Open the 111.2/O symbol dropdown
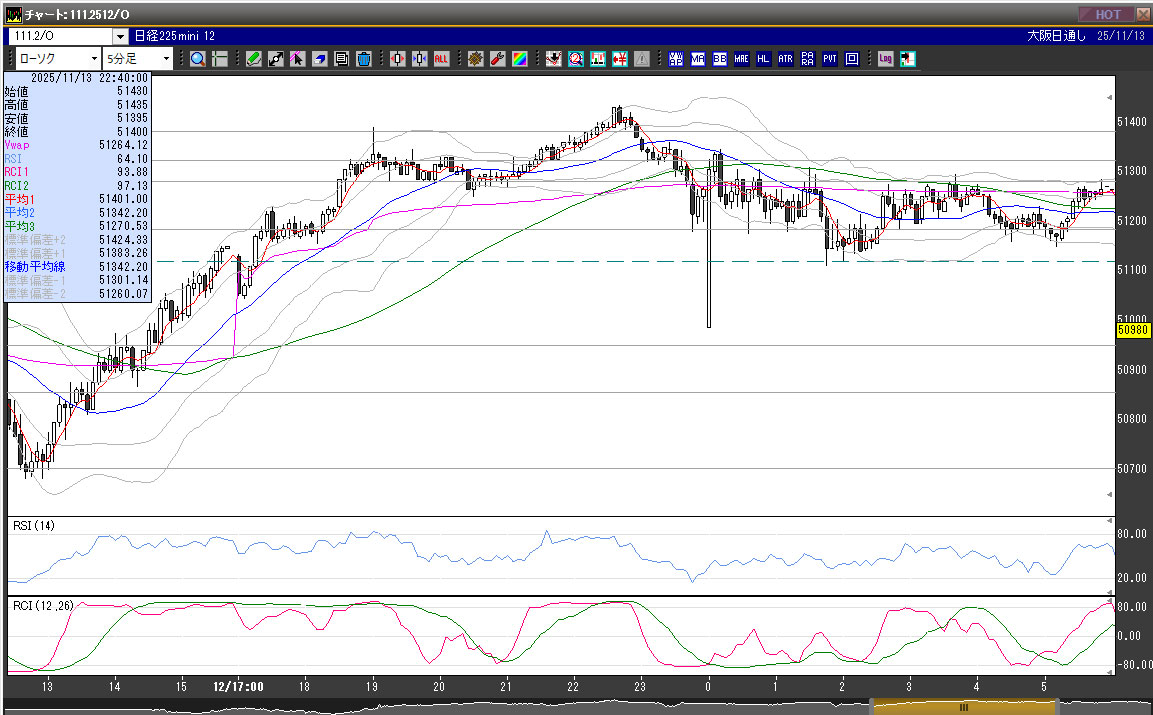 coord(120,37)
